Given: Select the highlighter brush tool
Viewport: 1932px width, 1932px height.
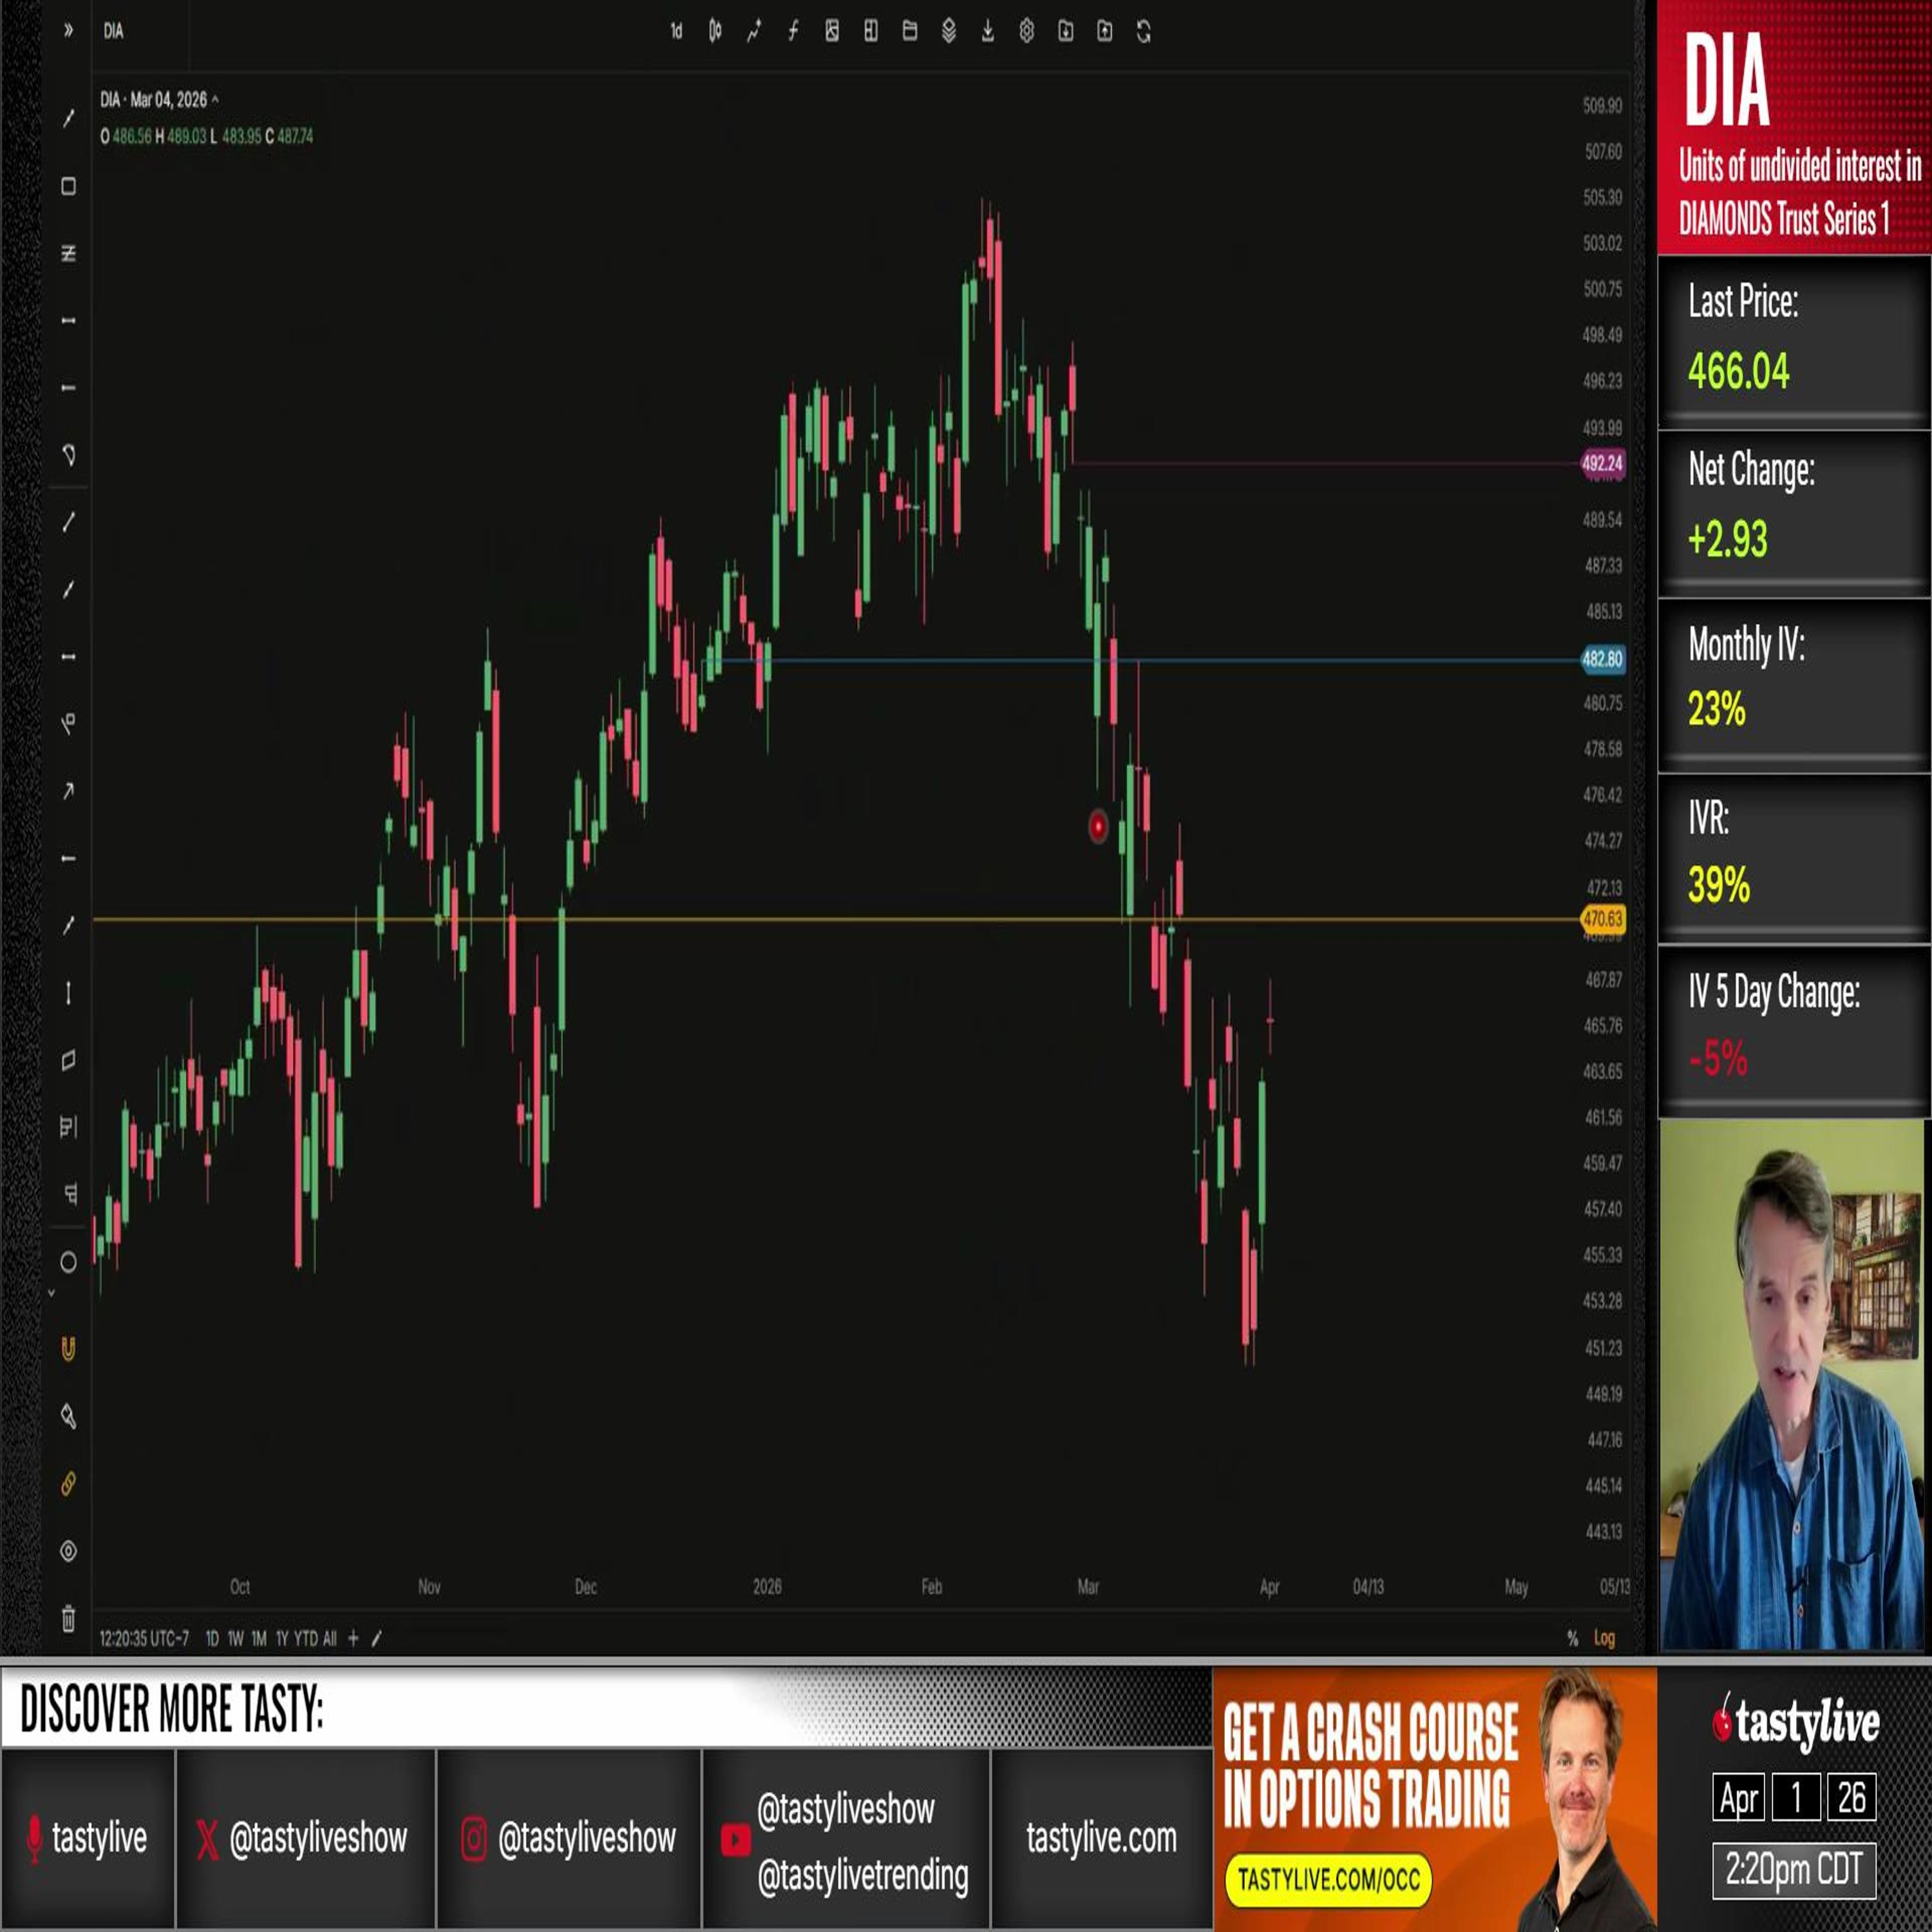Looking at the screenshot, I should [x=68, y=1416].
